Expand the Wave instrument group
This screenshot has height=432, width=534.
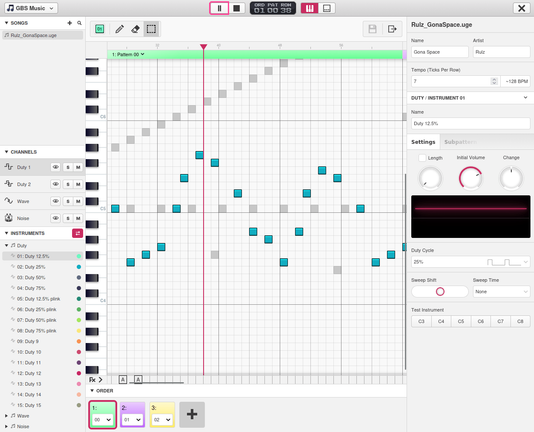point(6,416)
